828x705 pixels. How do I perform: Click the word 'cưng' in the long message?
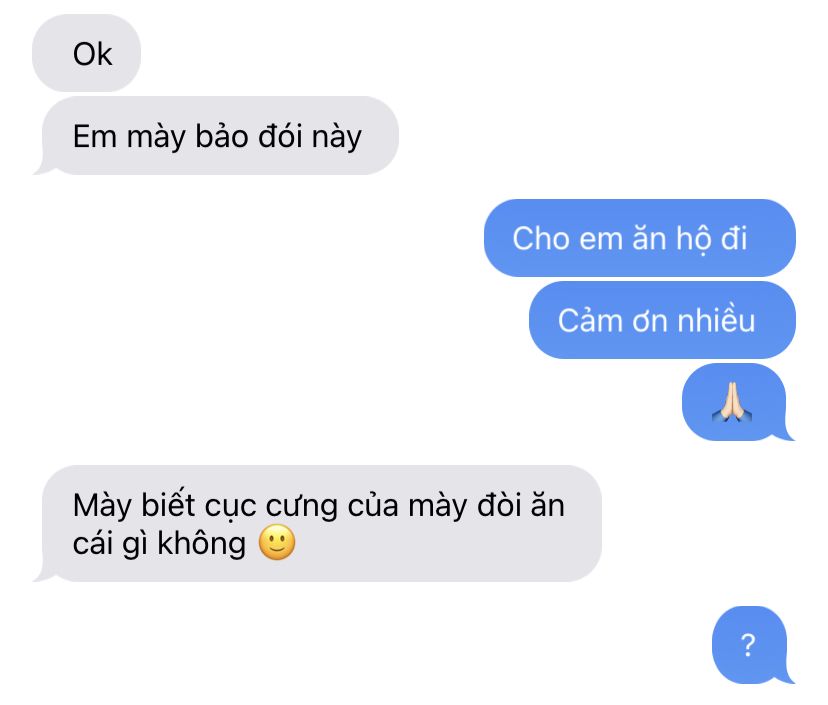click(x=302, y=506)
